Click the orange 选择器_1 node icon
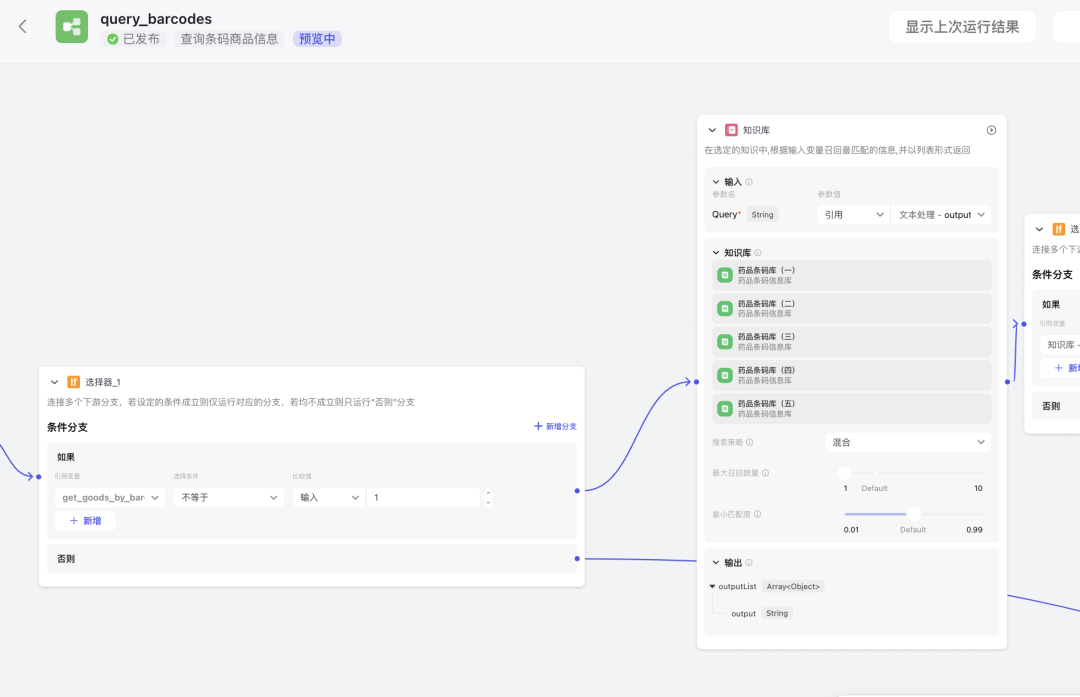This screenshot has height=697, width=1080. point(74,382)
